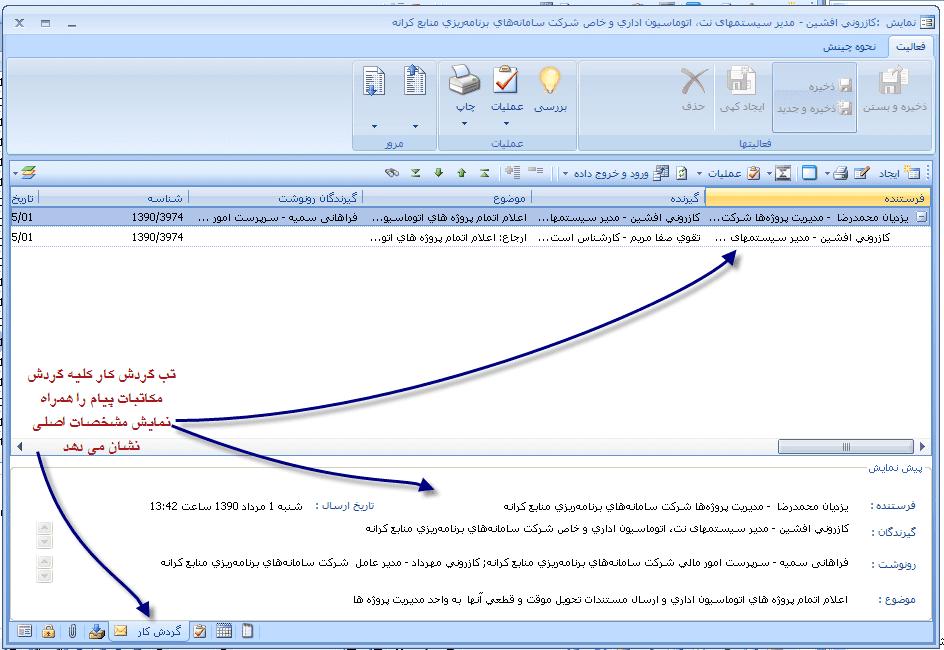
Task: Open the paperclip attachments tab icon
Action: (x=73, y=631)
